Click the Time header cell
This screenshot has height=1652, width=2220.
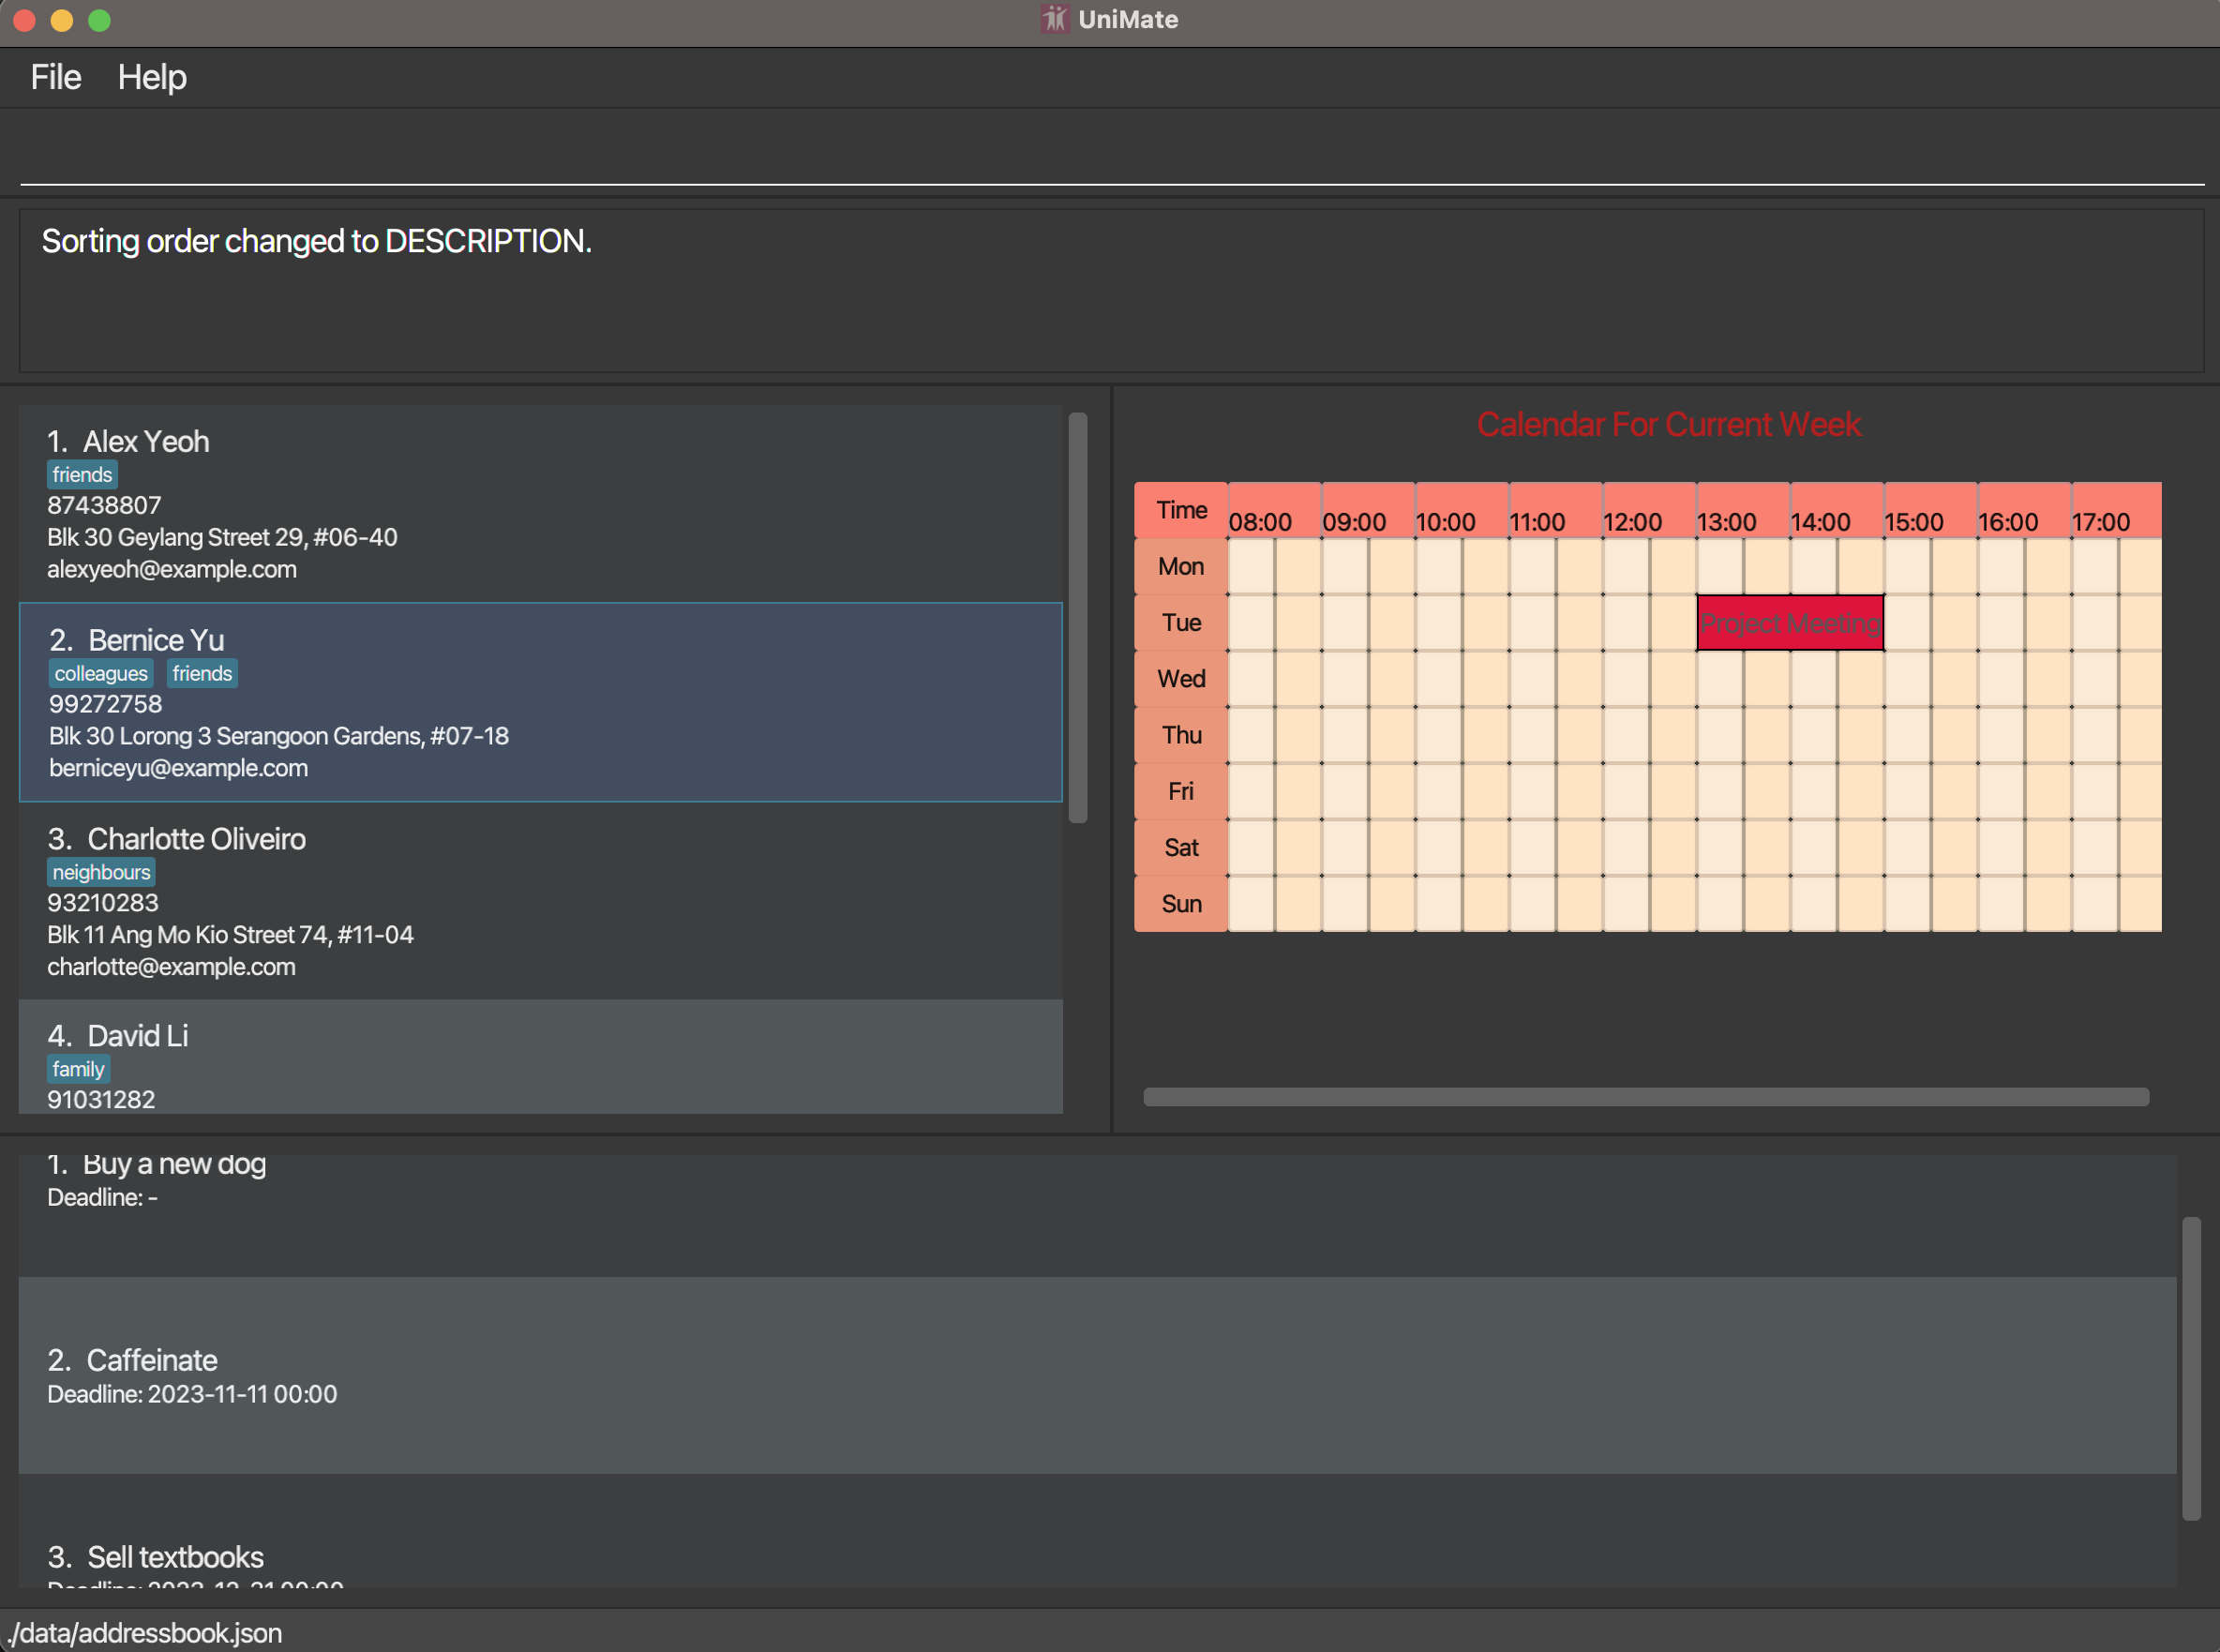(x=1181, y=510)
